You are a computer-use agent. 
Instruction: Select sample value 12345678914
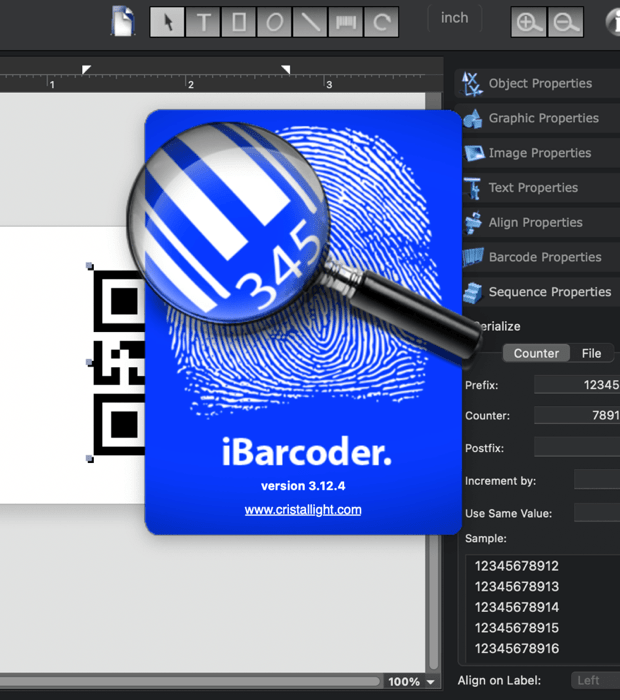coord(516,607)
